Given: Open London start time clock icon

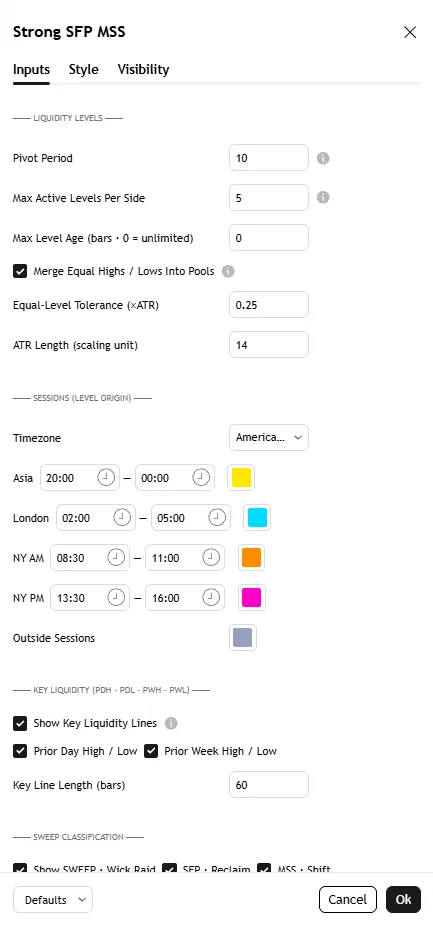Looking at the screenshot, I should [x=122, y=518].
